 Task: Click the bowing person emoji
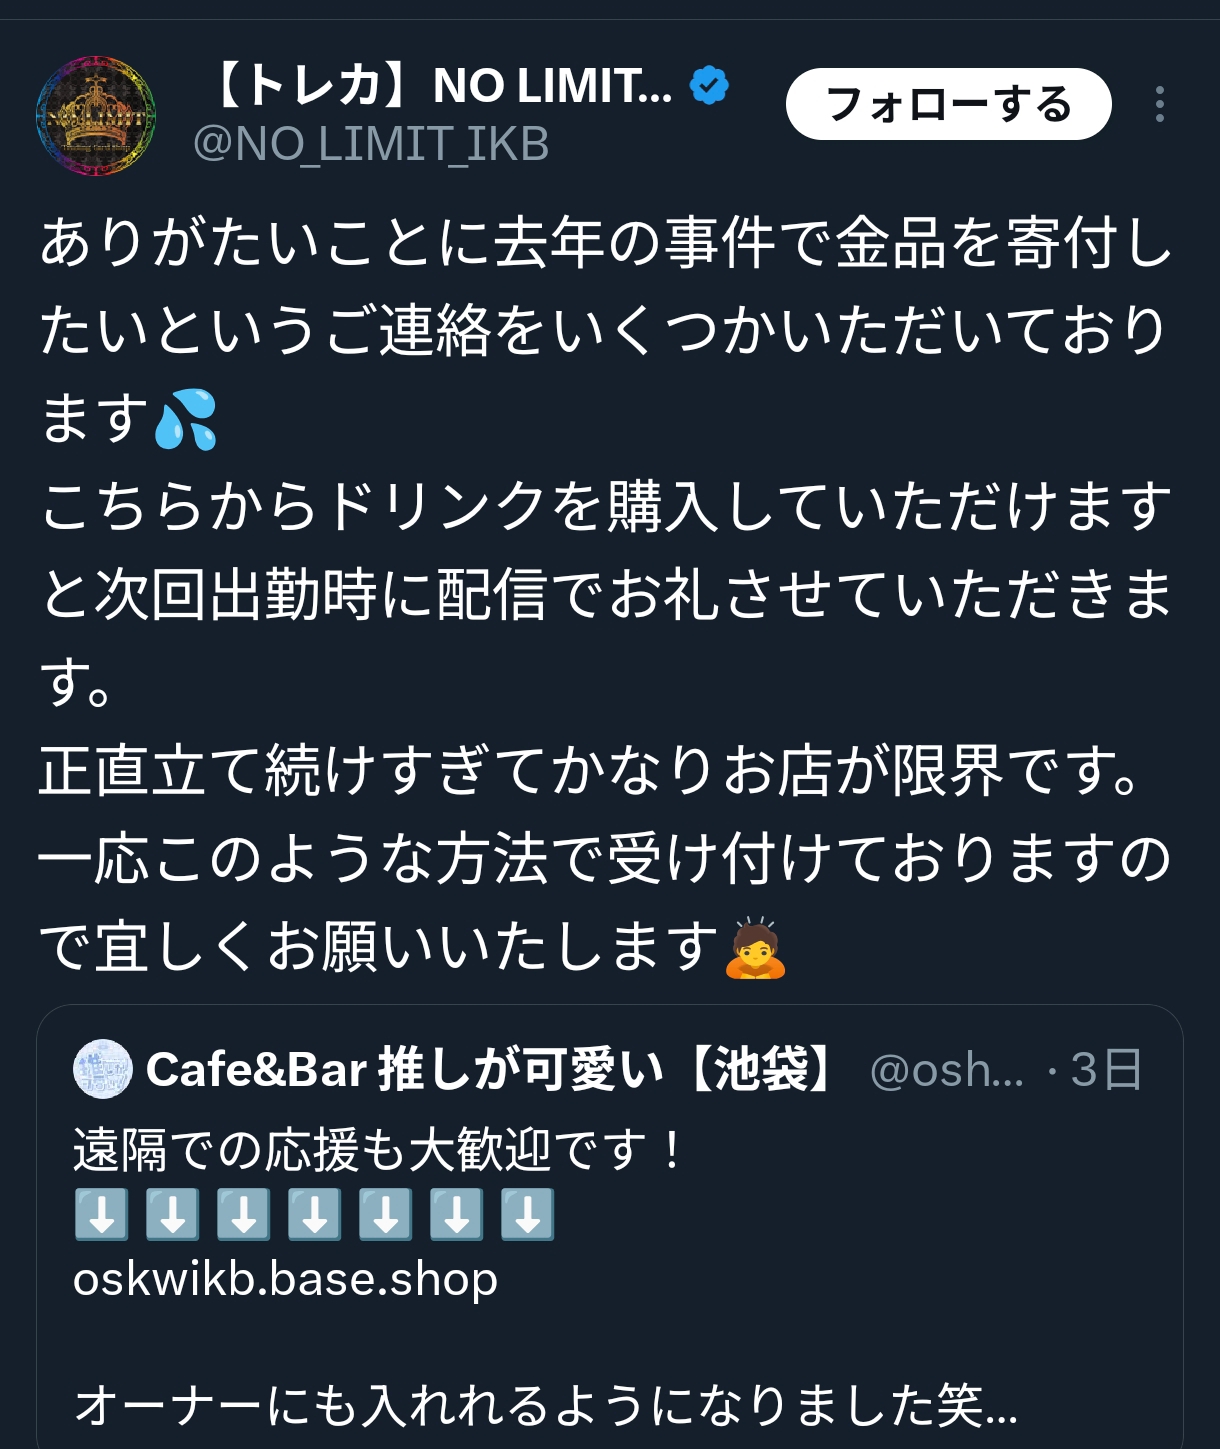click(x=756, y=947)
